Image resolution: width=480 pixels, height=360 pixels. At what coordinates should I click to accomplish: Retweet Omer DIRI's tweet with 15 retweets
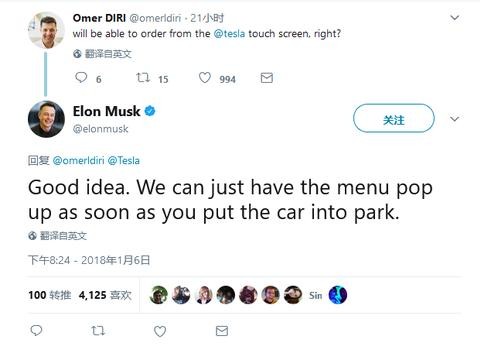tap(143, 78)
